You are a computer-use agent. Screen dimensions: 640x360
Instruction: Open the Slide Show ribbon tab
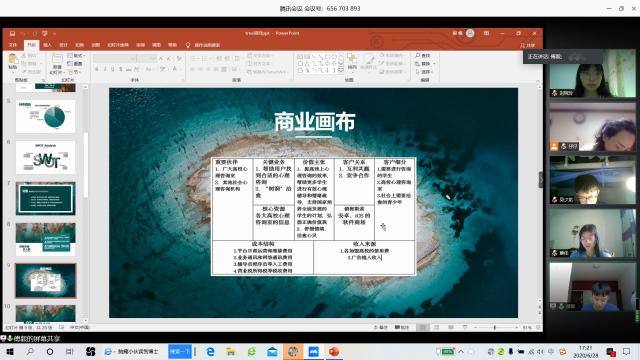tap(118, 45)
